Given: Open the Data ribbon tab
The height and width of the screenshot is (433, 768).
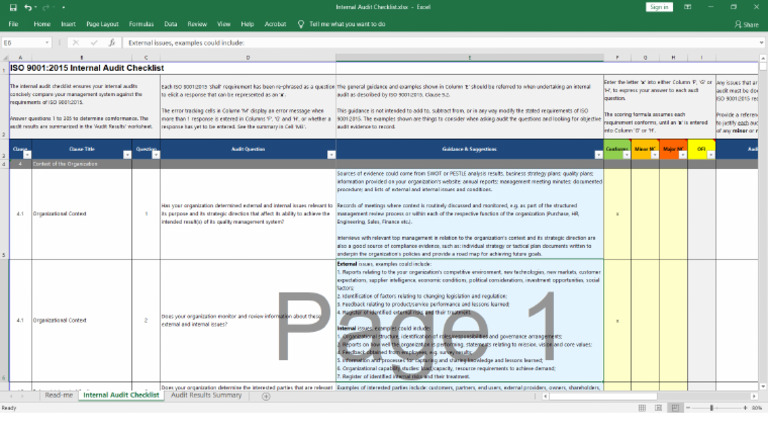Looking at the screenshot, I should [x=170, y=24].
